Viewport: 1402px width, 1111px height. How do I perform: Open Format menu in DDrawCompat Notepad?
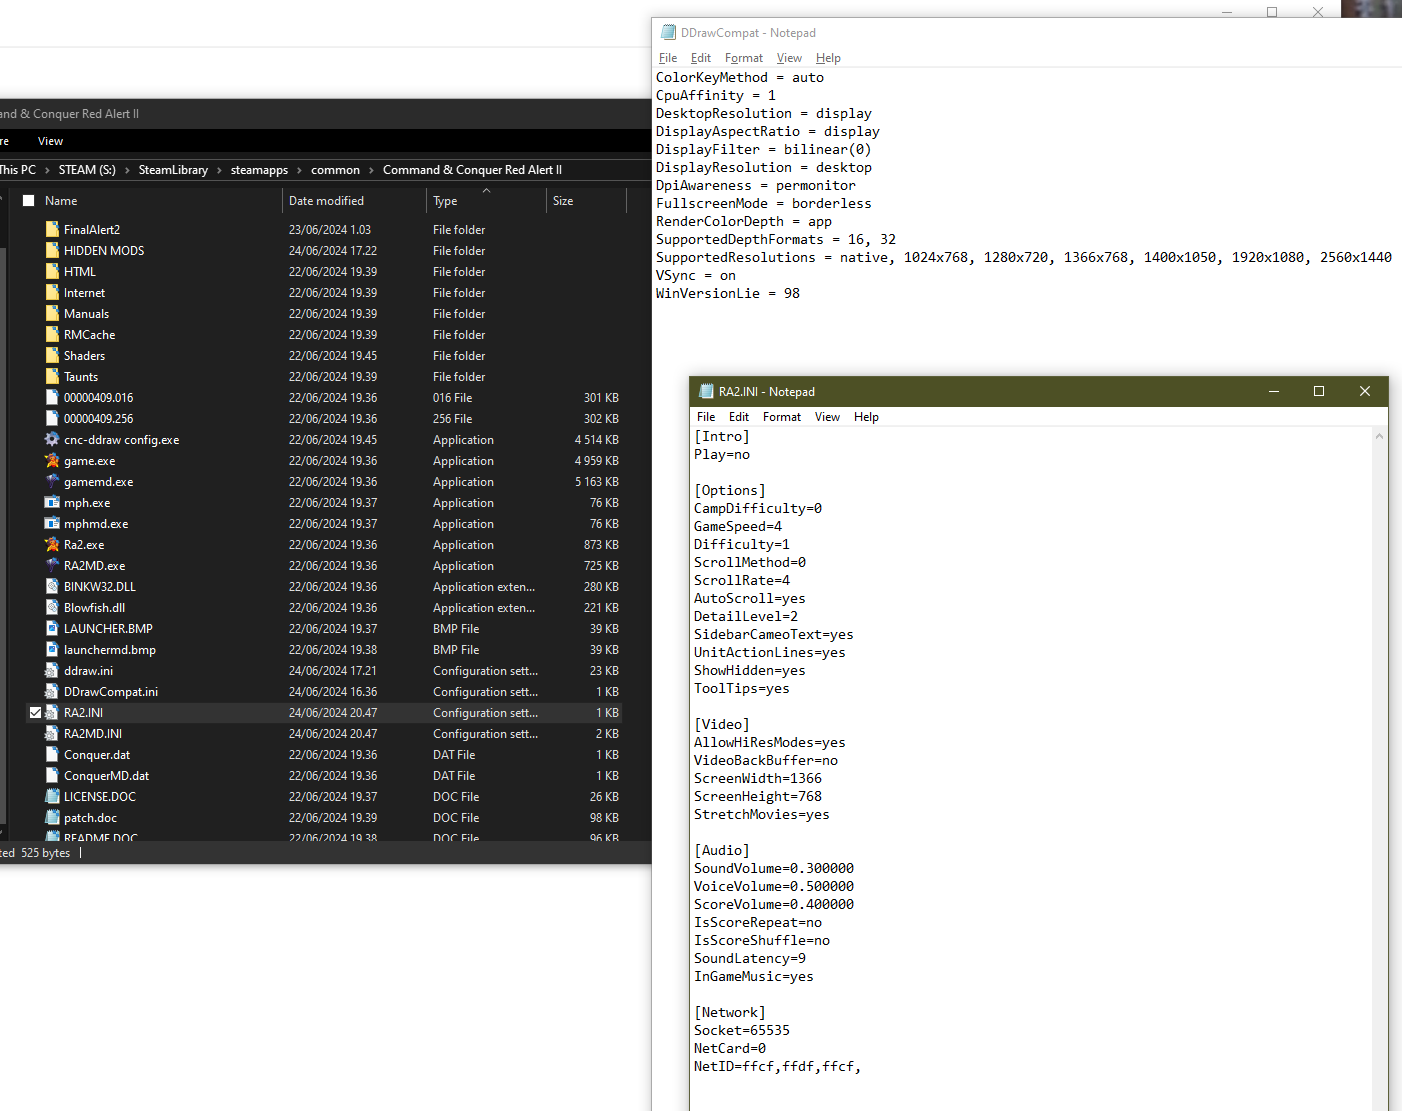[744, 58]
